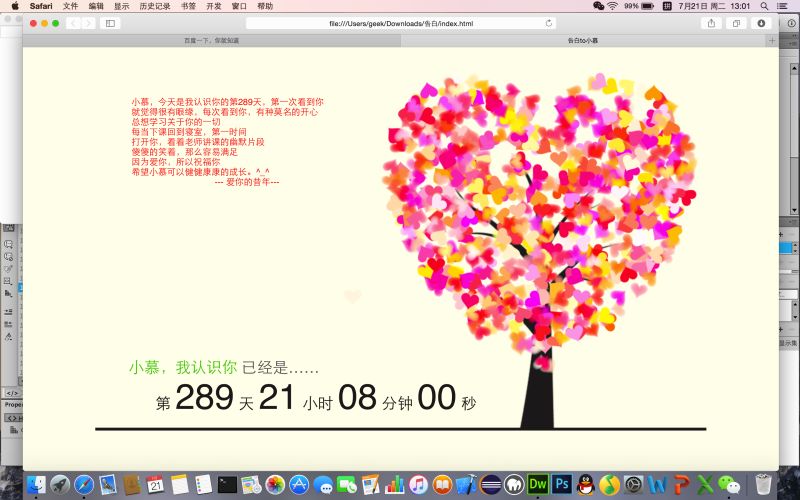The height and width of the screenshot is (500, 800).
Task: Click the 289 days counter number
Action: click(204, 397)
